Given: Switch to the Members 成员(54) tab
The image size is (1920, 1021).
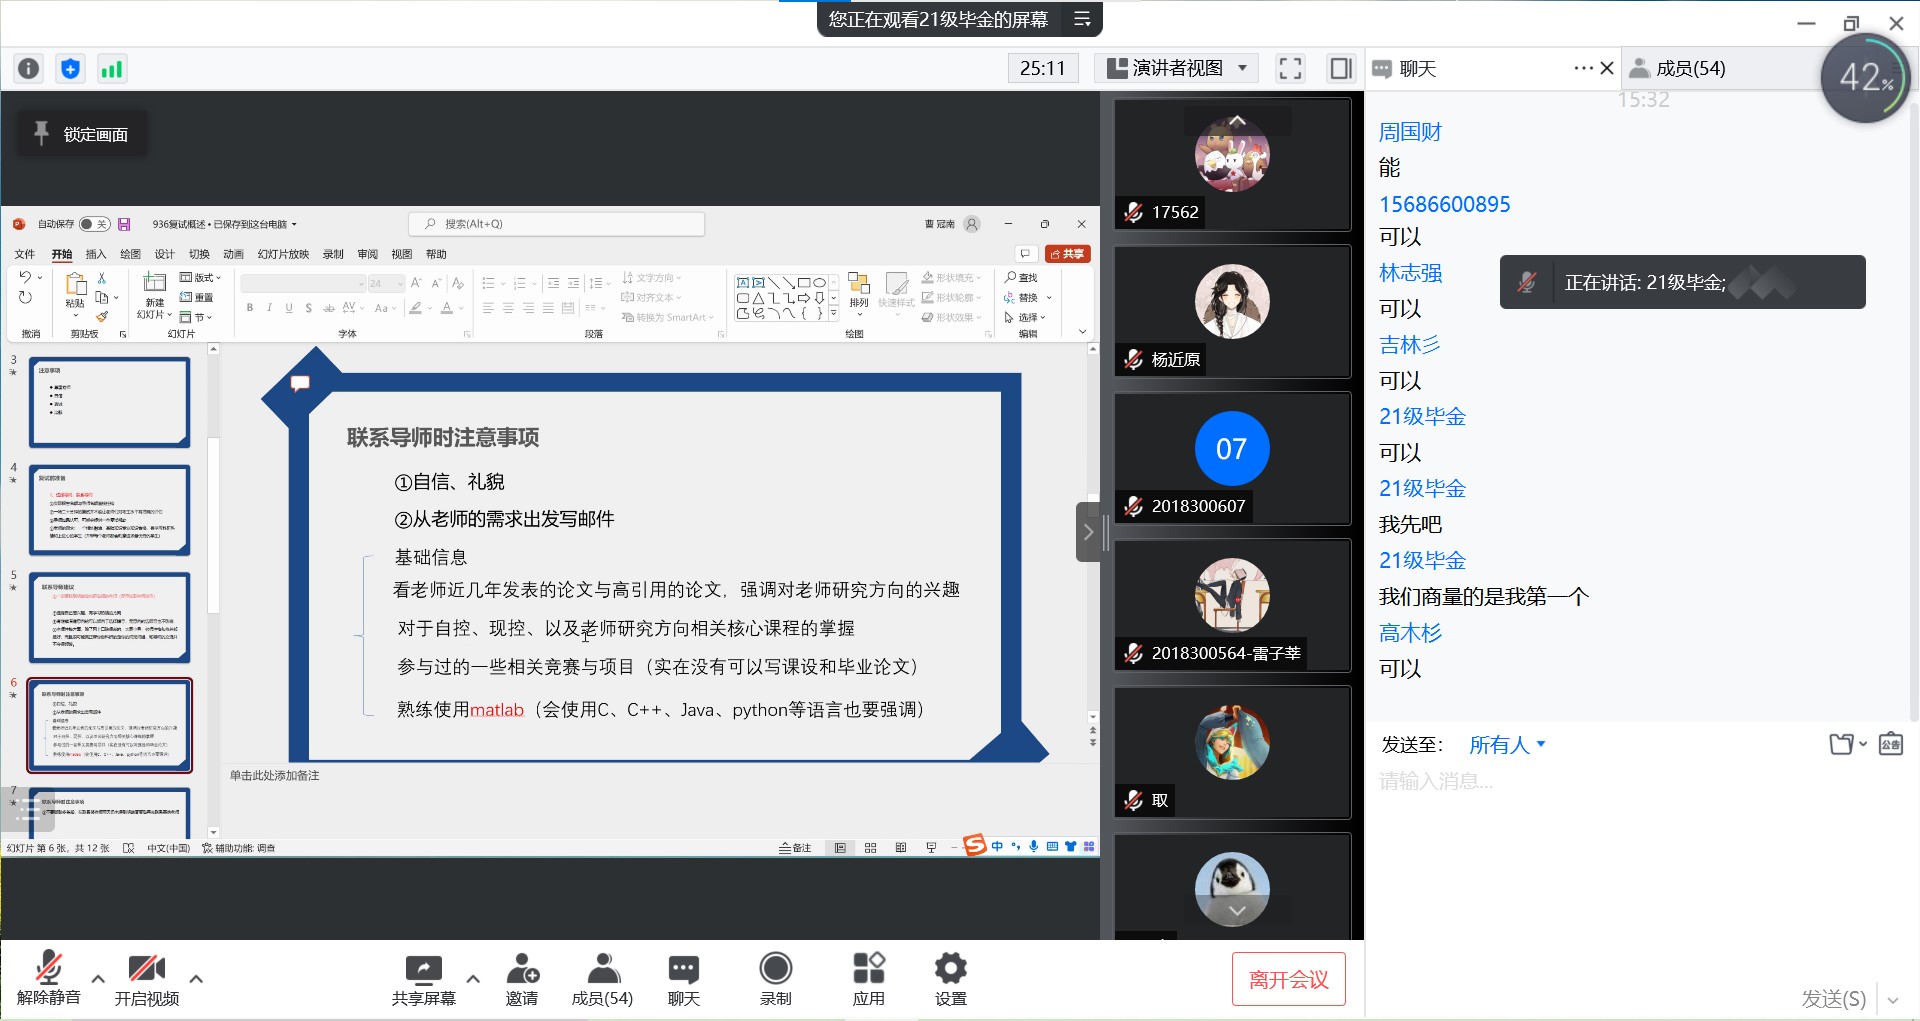Looking at the screenshot, I should 1690,69.
